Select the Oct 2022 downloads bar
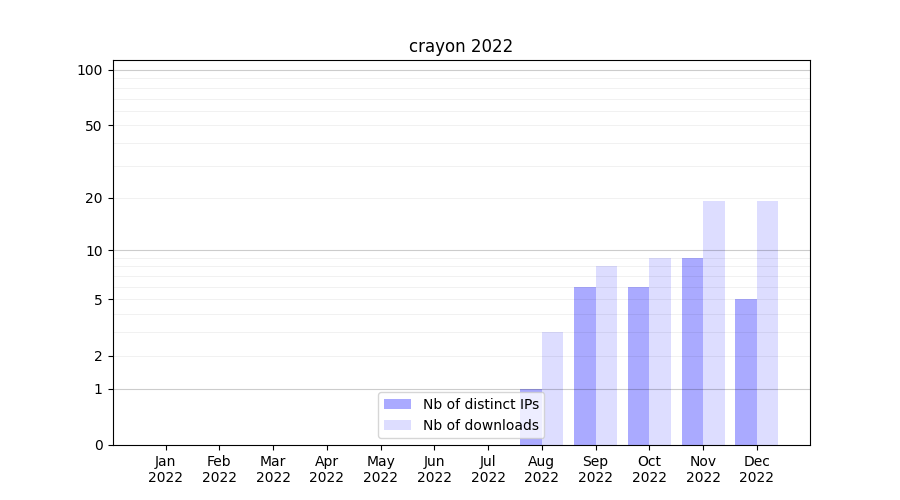The height and width of the screenshot is (500, 900). (x=660, y=350)
